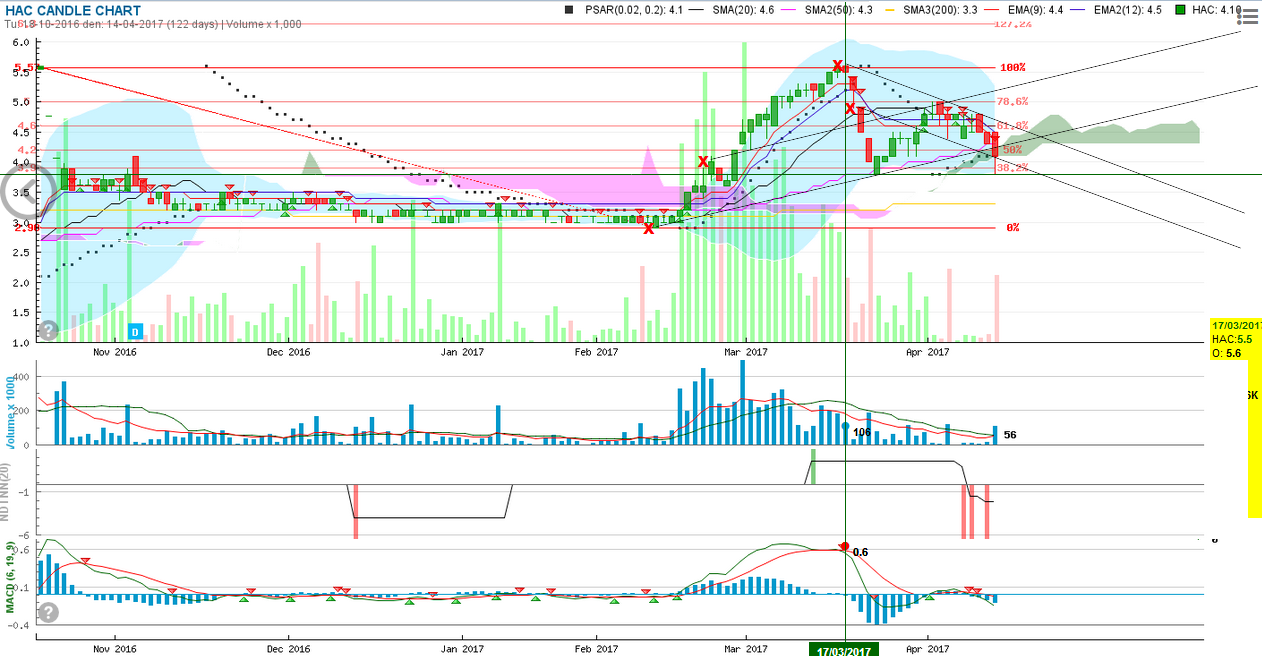Click the 78.6% Fibonacci level label
This screenshot has height=656, width=1262.
1012,102
